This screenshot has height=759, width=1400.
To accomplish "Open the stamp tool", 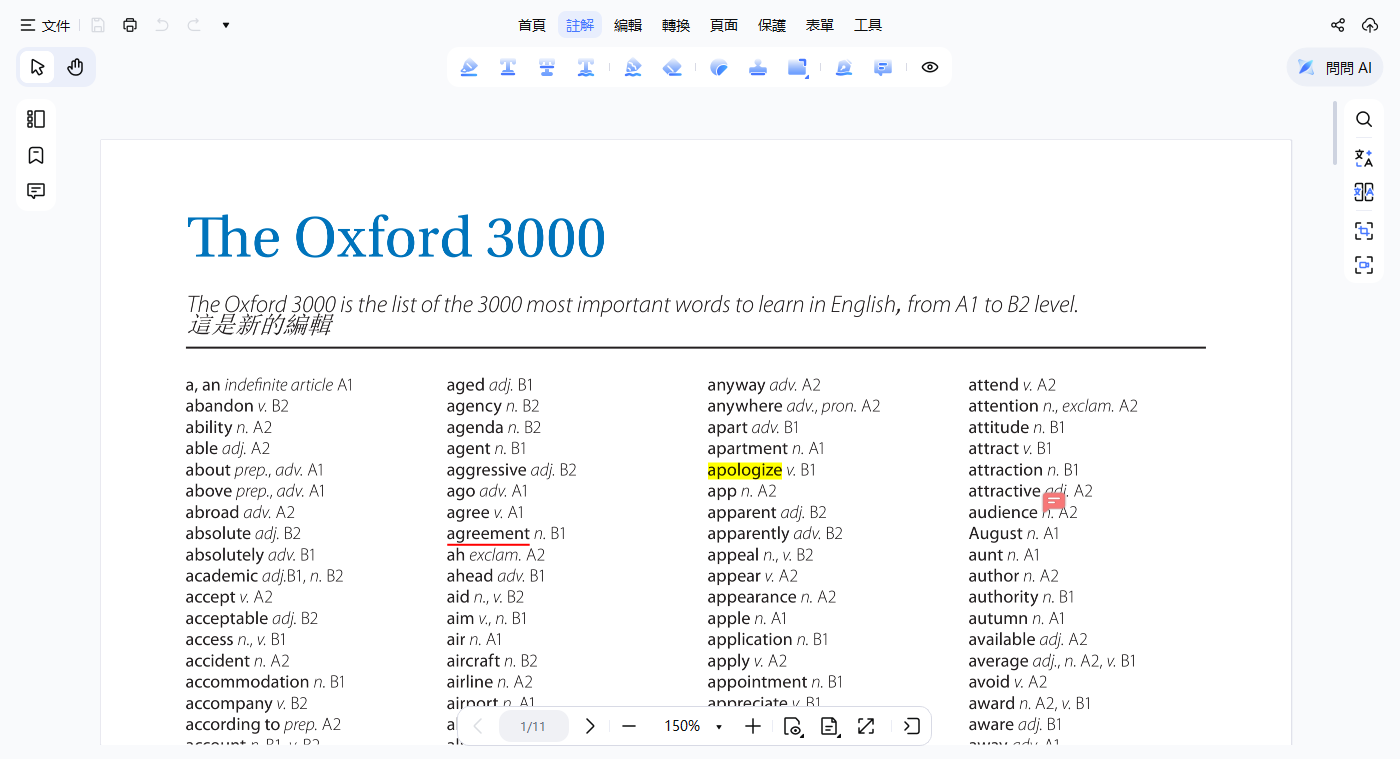I will pos(758,67).
